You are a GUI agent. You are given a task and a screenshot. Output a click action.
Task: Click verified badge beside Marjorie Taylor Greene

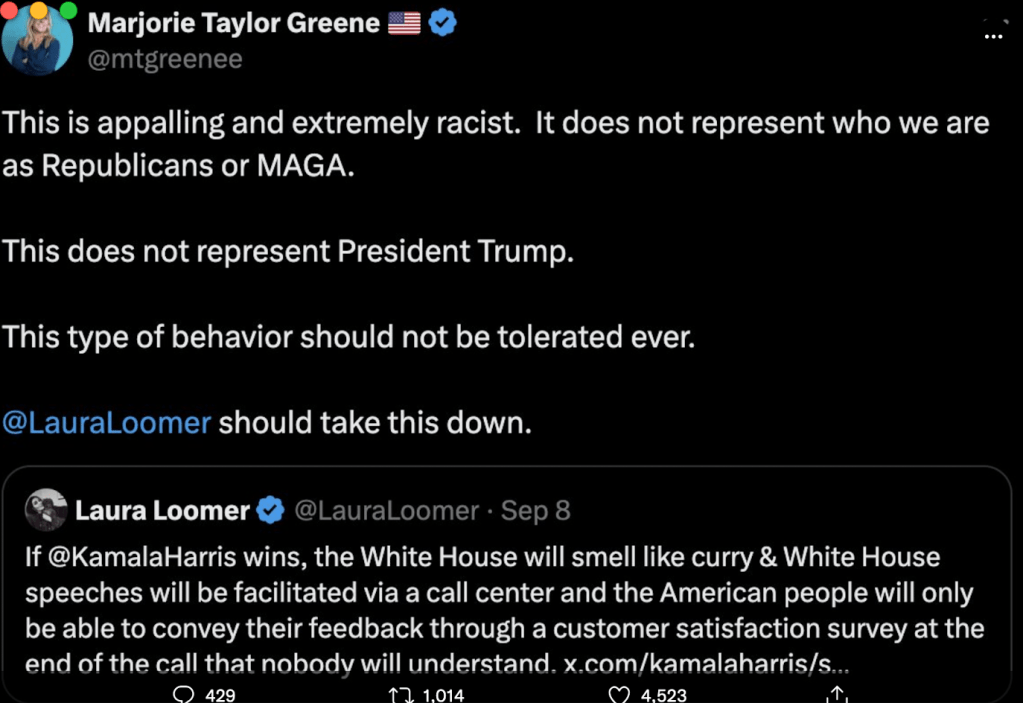pyautogui.click(x=443, y=23)
